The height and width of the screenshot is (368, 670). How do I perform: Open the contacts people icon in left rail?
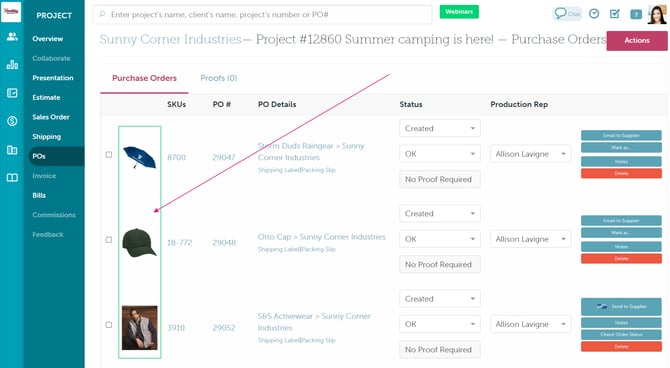(12, 37)
